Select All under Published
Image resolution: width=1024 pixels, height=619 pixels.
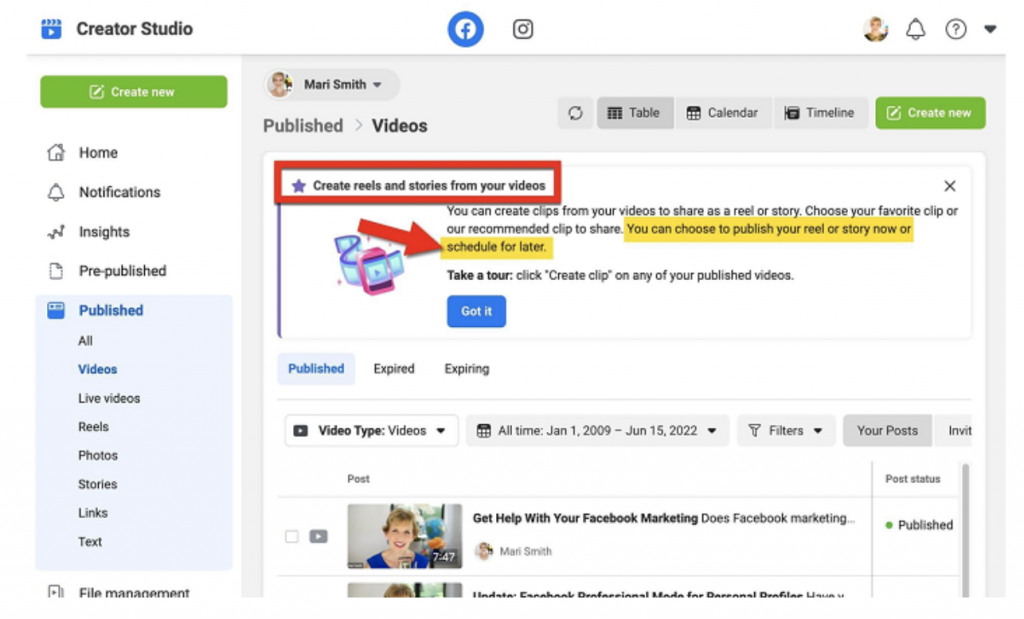click(x=86, y=341)
